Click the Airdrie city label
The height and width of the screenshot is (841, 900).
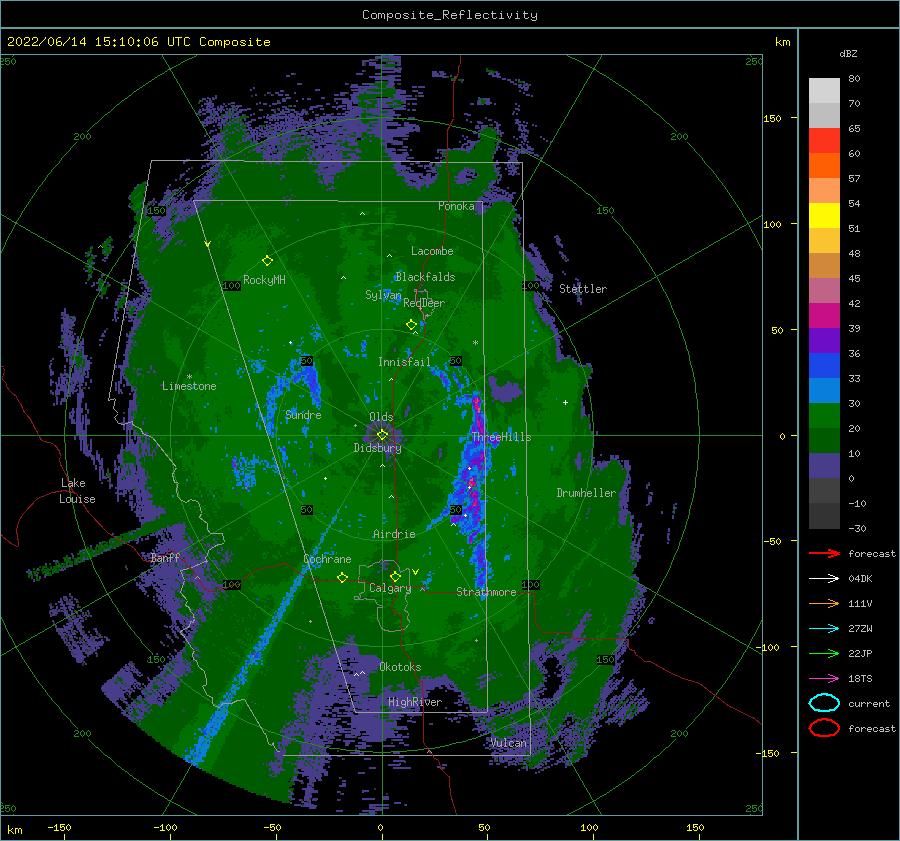pos(394,534)
